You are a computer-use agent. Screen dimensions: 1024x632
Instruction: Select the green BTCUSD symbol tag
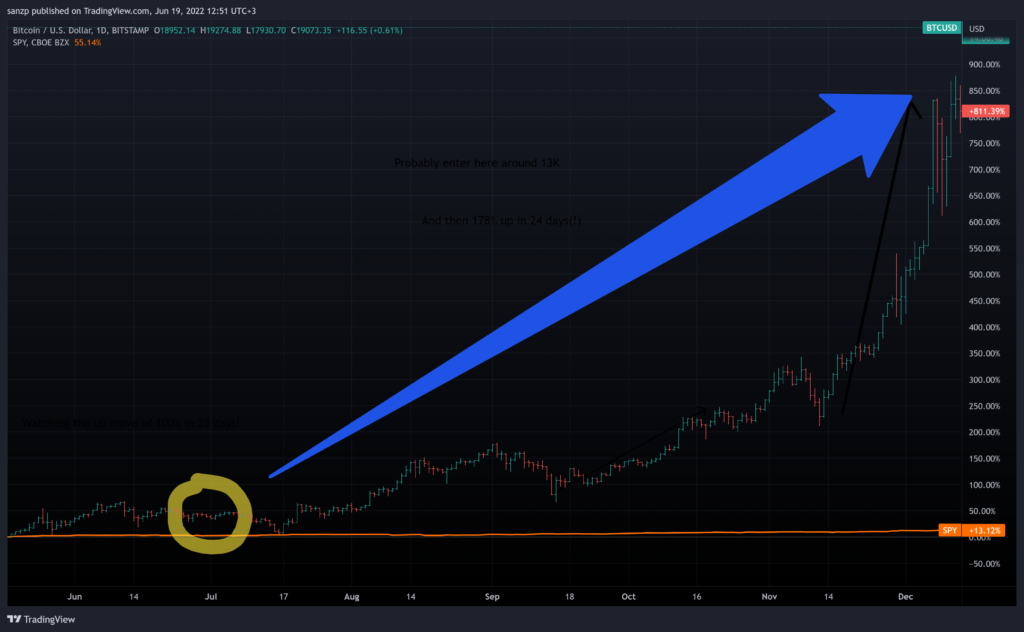point(941,28)
